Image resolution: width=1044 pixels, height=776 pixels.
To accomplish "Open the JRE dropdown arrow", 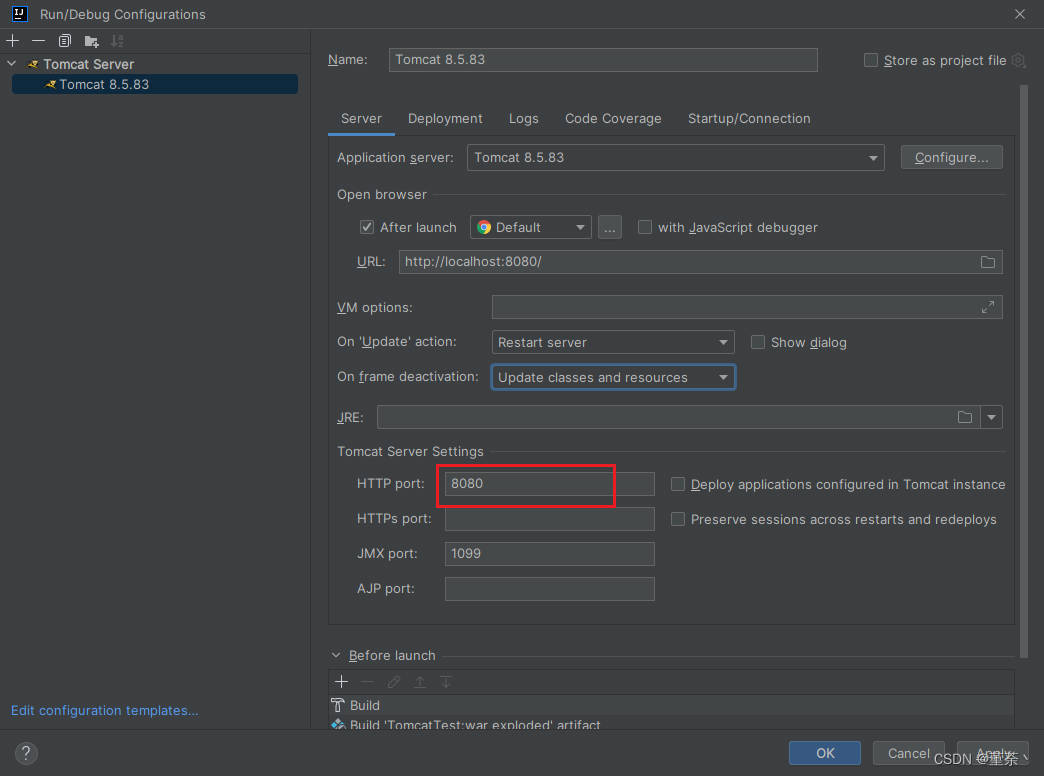I will pyautogui.click(x=991, y=417).
